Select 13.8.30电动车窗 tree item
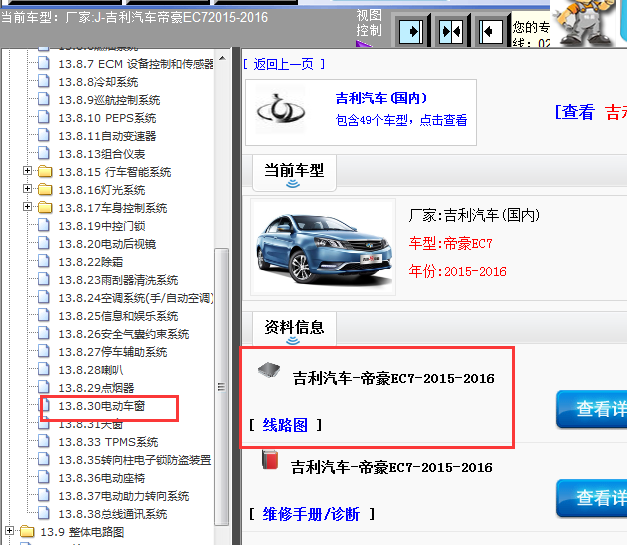The image size is (627, 545). coord(102,406)
